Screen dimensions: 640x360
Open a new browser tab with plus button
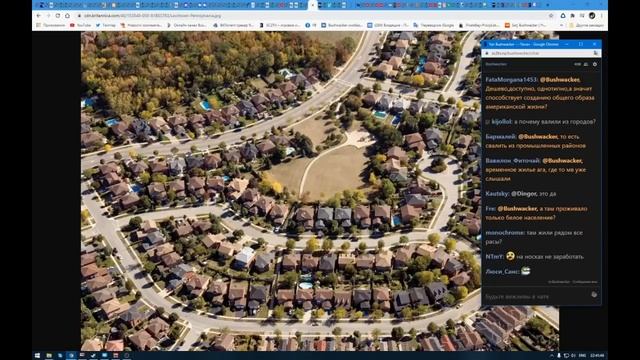coord(547,5)
